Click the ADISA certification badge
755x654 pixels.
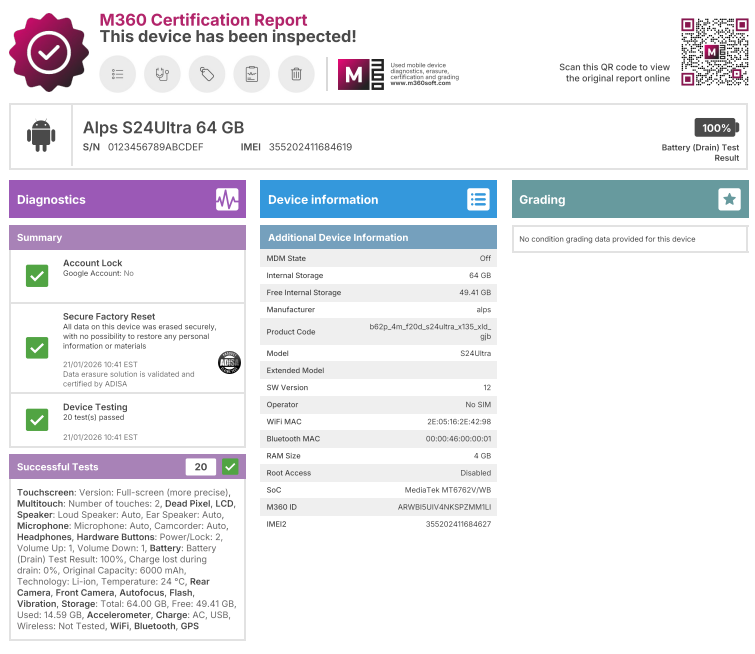tap(228, 362)
